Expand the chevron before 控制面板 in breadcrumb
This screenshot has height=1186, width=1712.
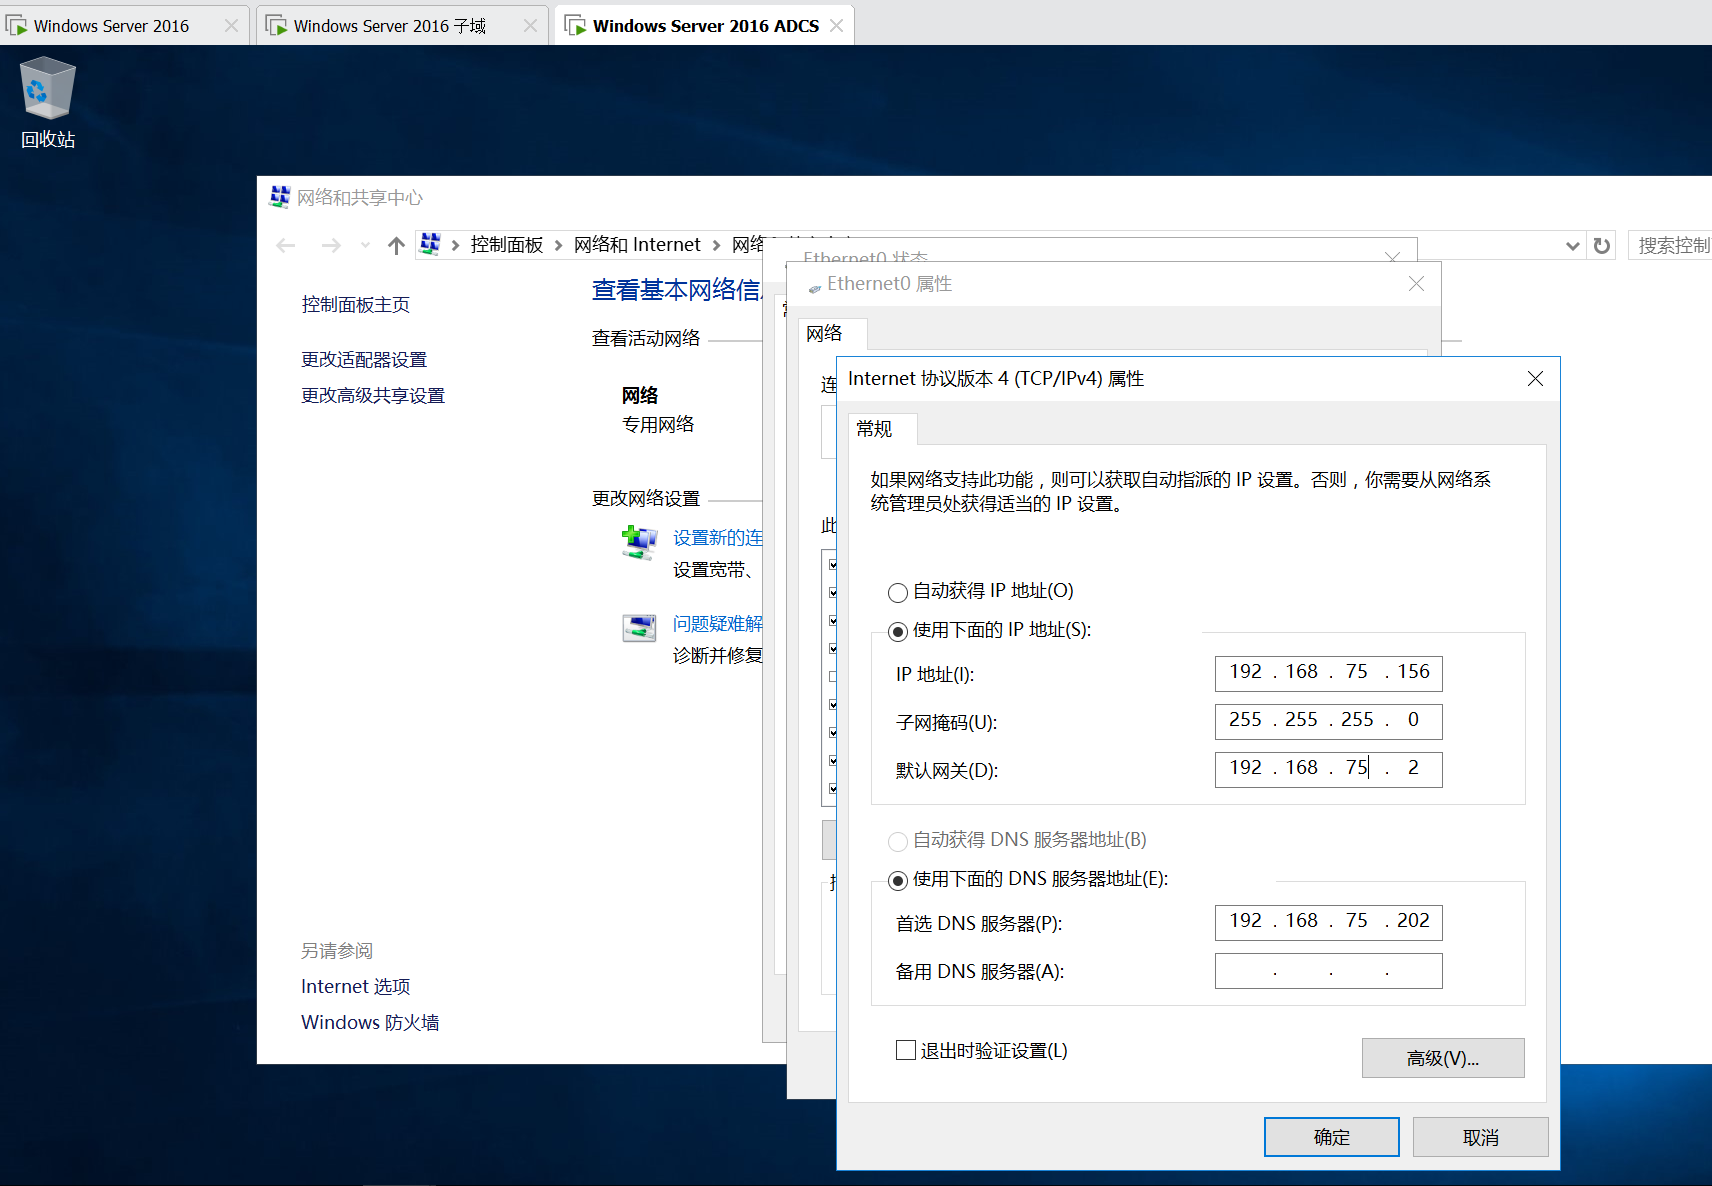pyautogui.click(x=455, y=245)
